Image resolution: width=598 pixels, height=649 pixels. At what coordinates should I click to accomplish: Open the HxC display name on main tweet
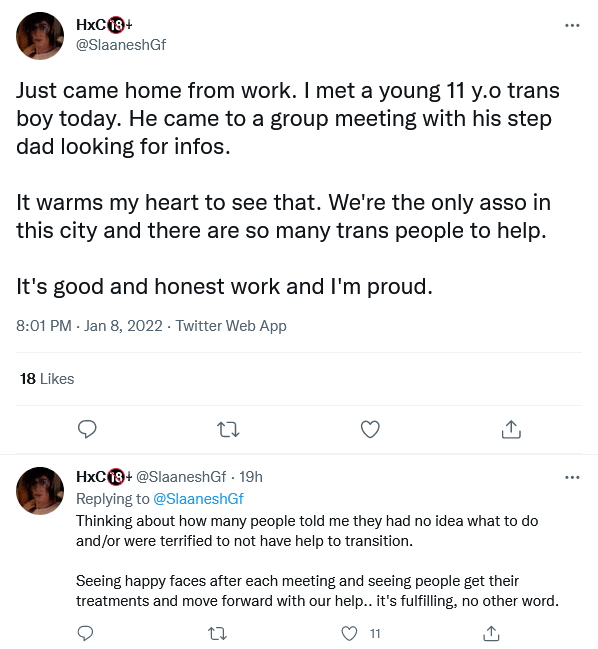(104, 25)
